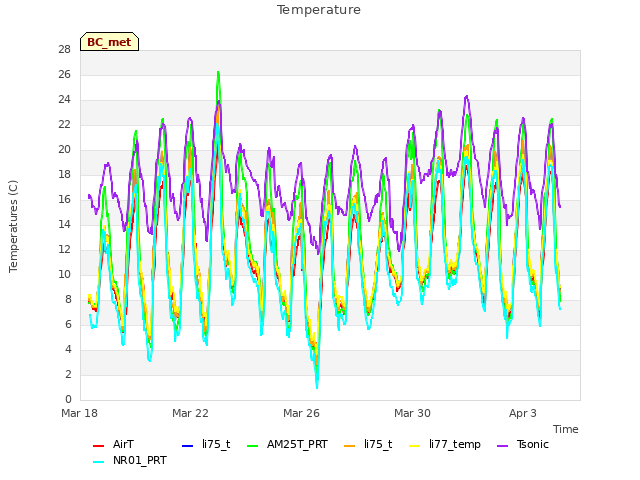Click the Time axis label
This screenshot has height=480, width=640.
[x=566, y=429]
